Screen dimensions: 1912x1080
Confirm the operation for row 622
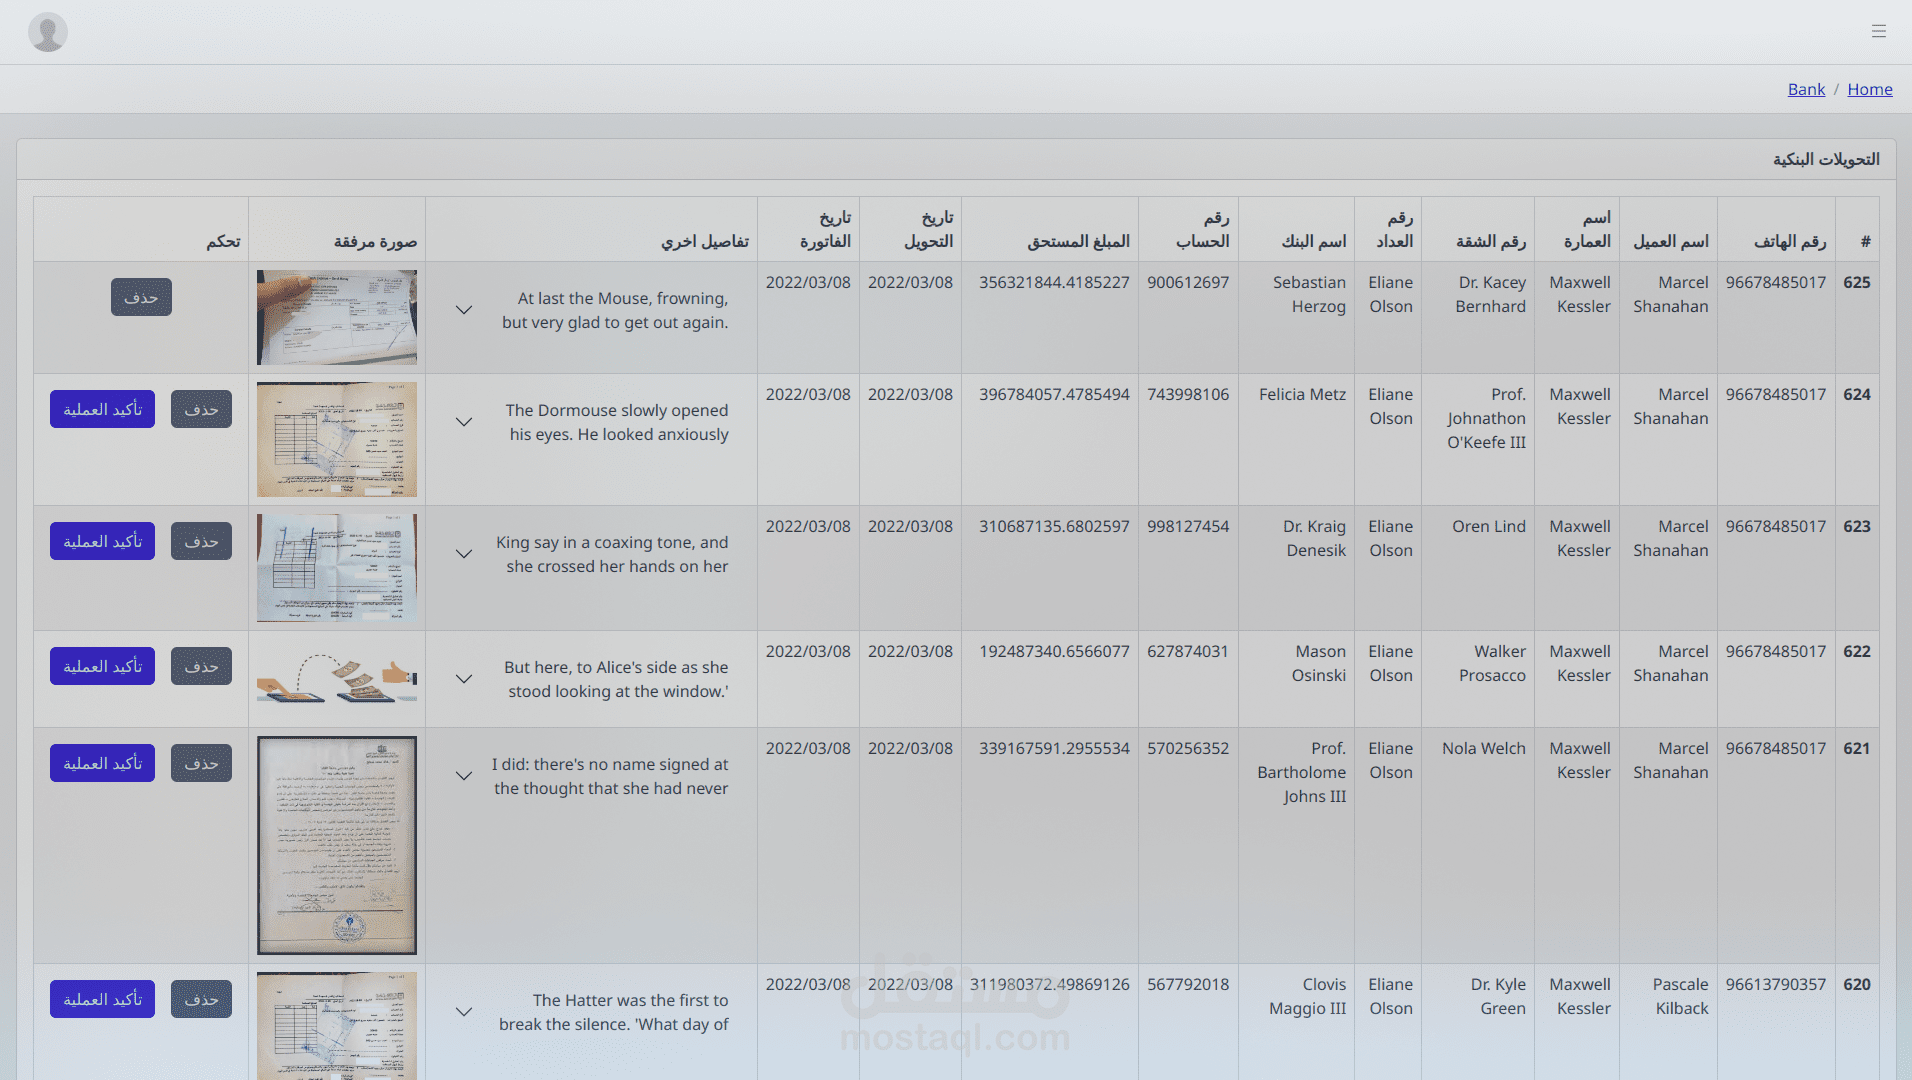[102, 666]
